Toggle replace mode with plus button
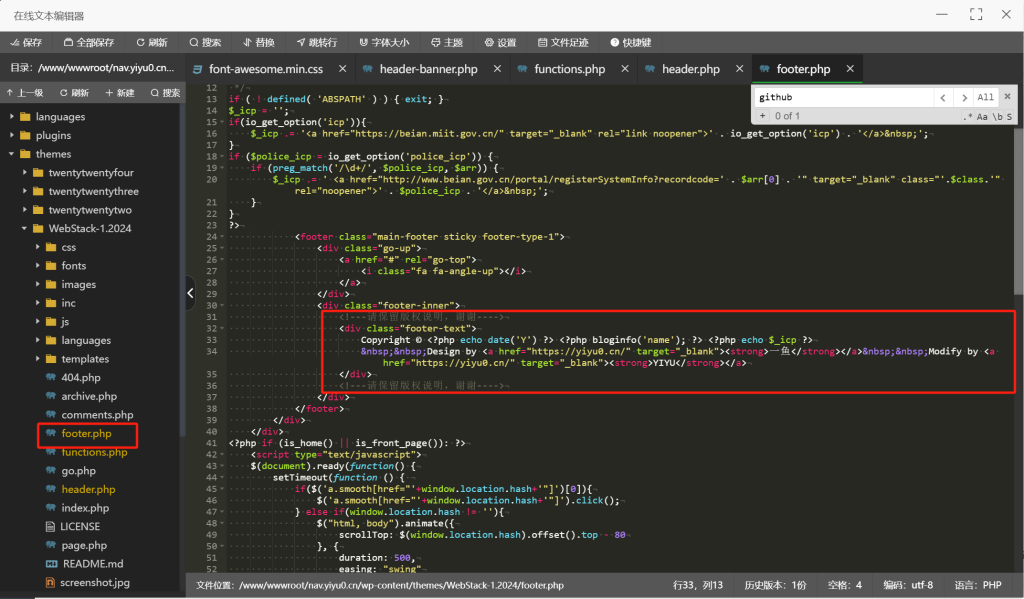The width and height of the screenshot is (1024, 599). (x=761, y=116)
